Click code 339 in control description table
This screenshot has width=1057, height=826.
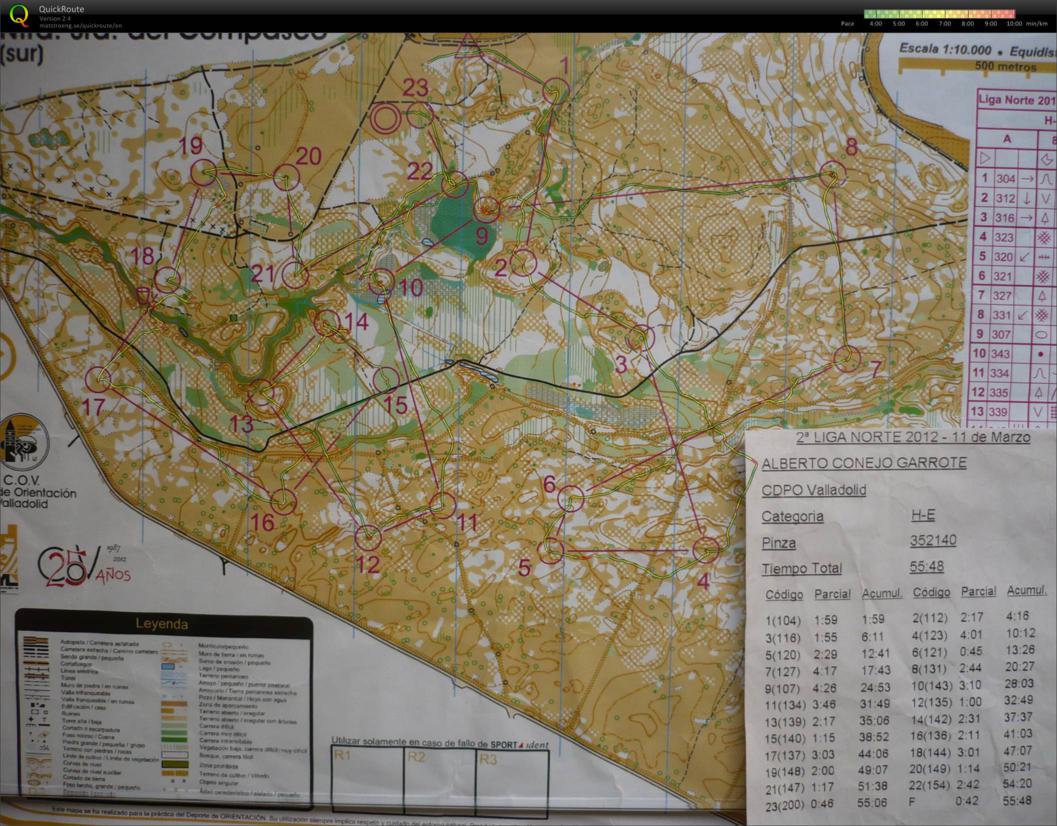pyautogui.click(x=998, y=411)
